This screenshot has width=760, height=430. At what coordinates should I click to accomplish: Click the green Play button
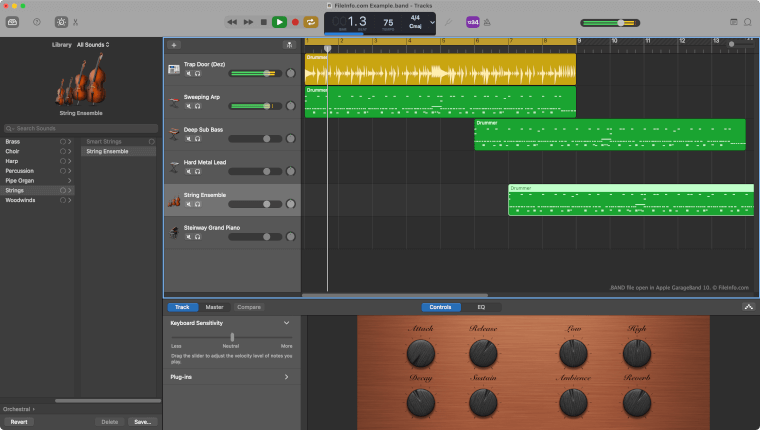tap(279, 21)
